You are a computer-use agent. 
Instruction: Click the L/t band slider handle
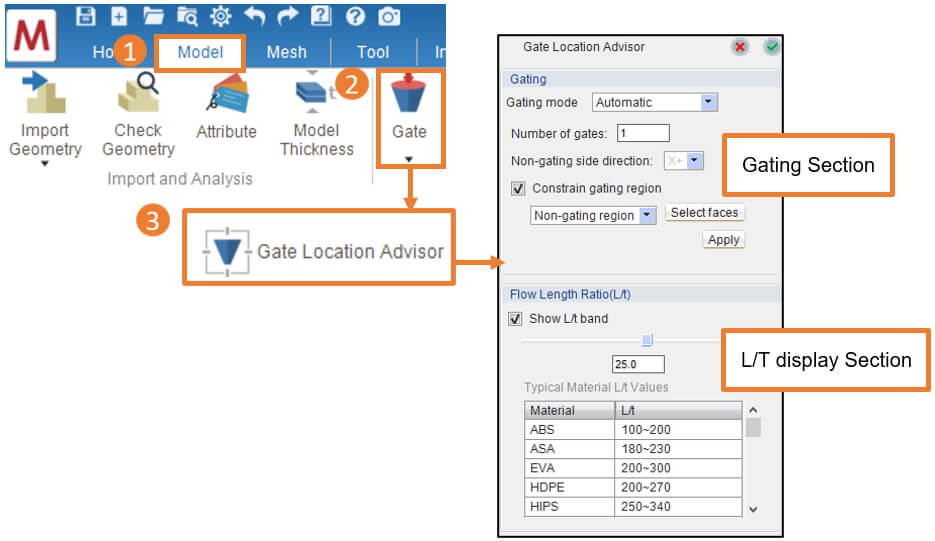(647, 341)
